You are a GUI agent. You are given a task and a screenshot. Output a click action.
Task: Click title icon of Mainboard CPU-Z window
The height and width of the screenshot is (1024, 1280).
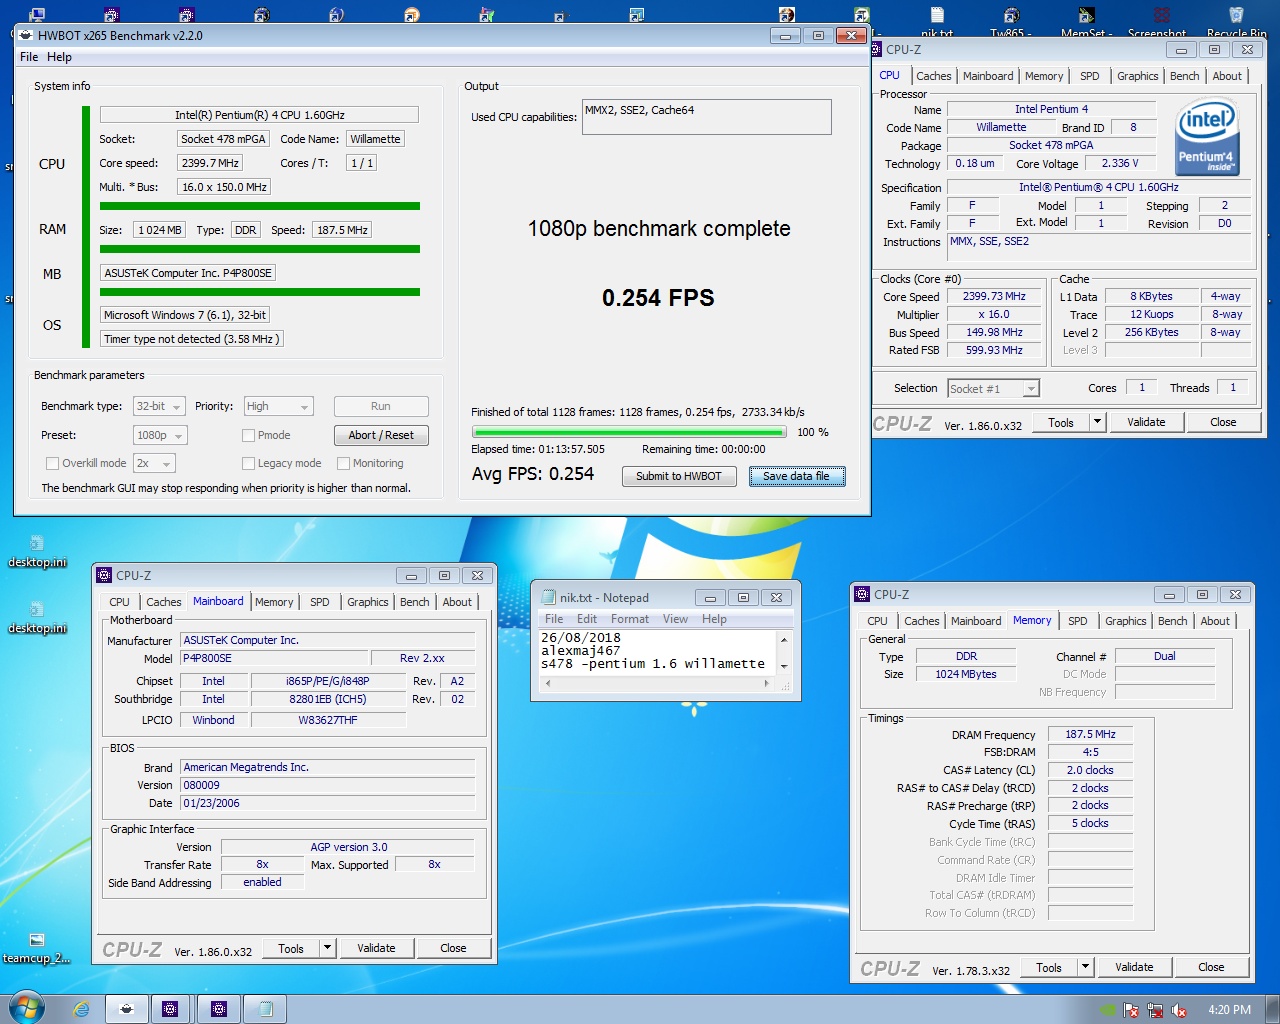[104, 575]
